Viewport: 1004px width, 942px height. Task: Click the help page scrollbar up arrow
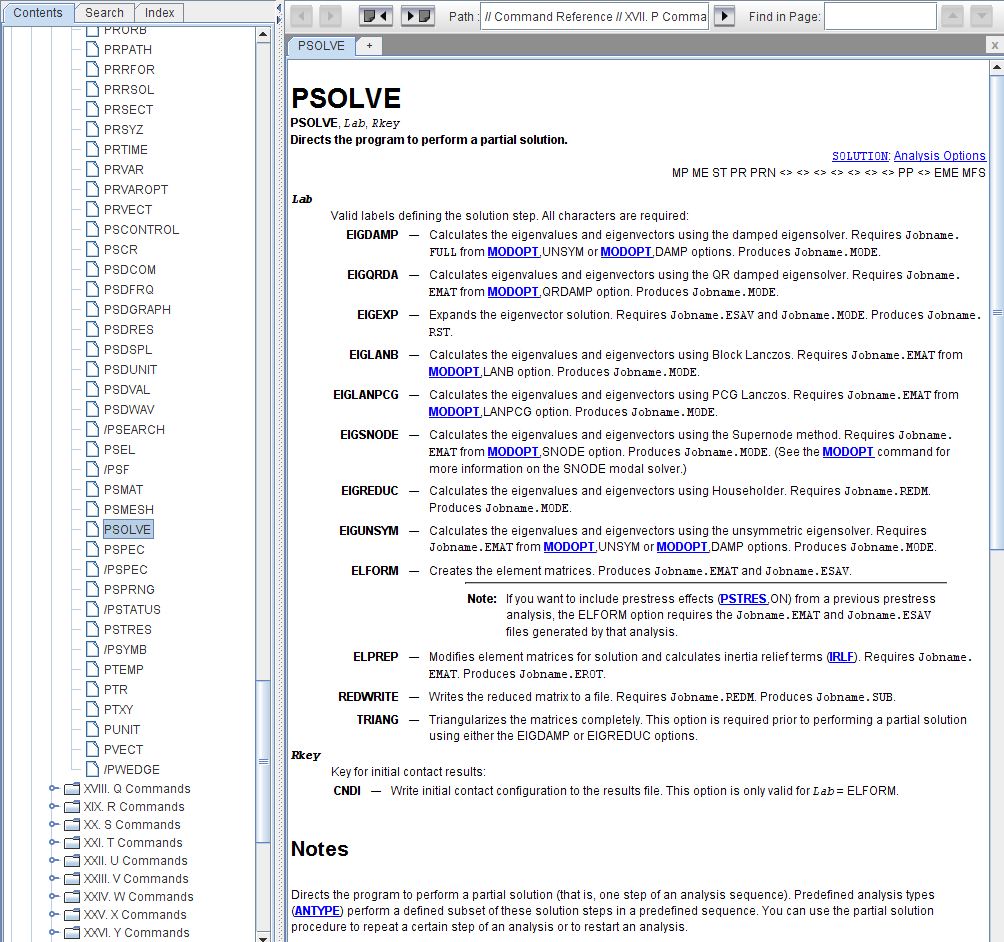pos(996,66)
